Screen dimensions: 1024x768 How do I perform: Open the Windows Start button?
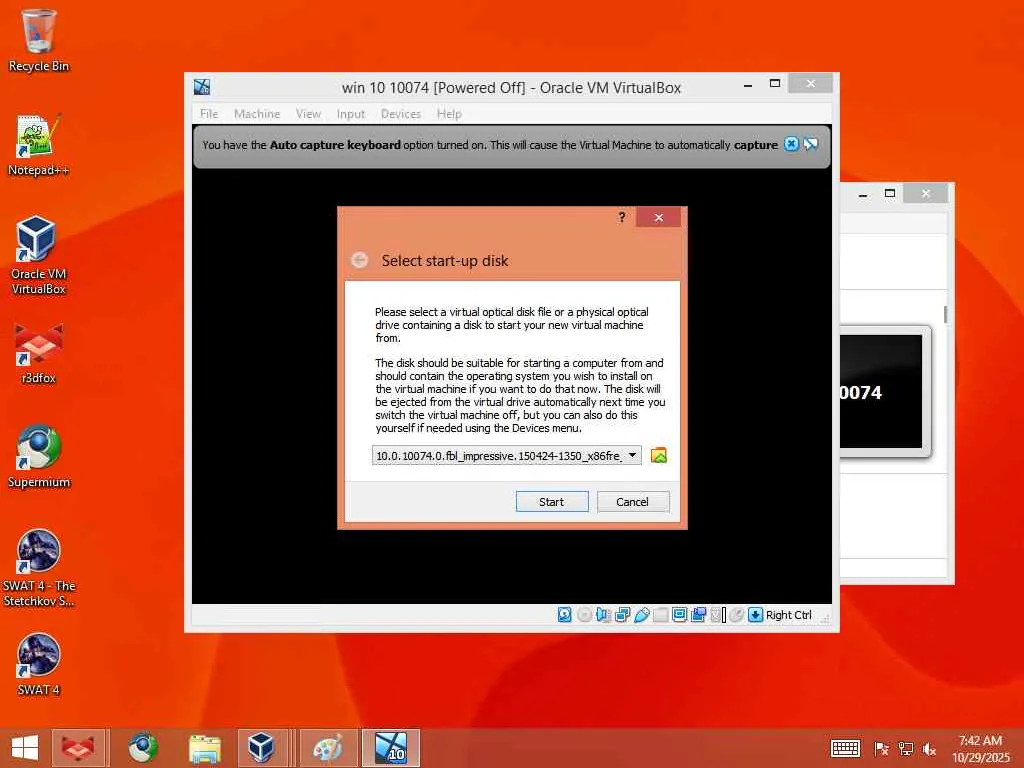click(25, 748)
